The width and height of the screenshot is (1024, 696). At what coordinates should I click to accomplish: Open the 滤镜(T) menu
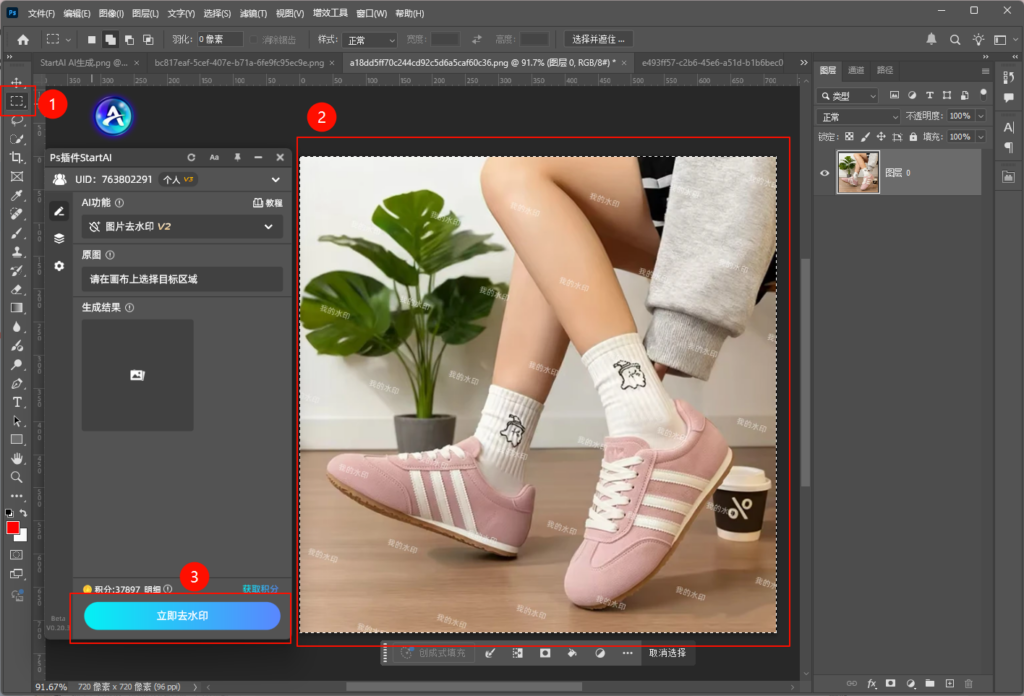point(252,13)
